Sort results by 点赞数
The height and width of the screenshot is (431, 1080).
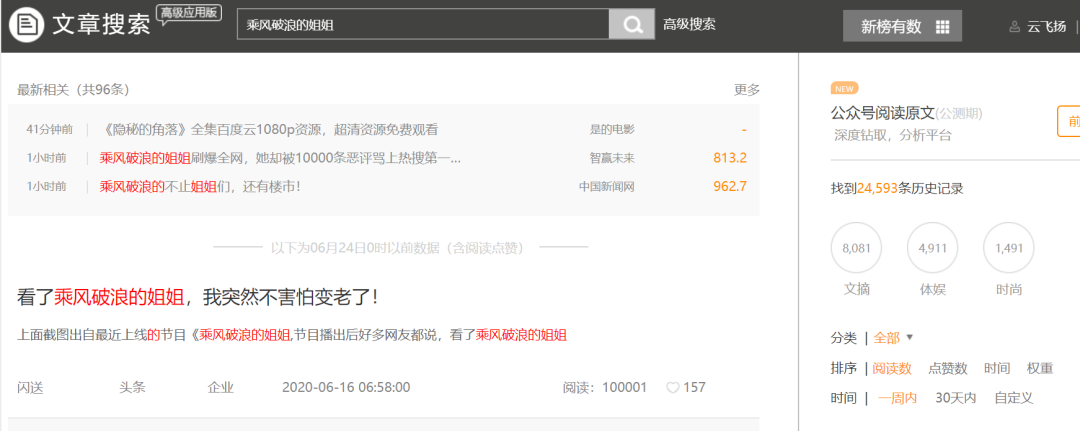click(948, 368)
